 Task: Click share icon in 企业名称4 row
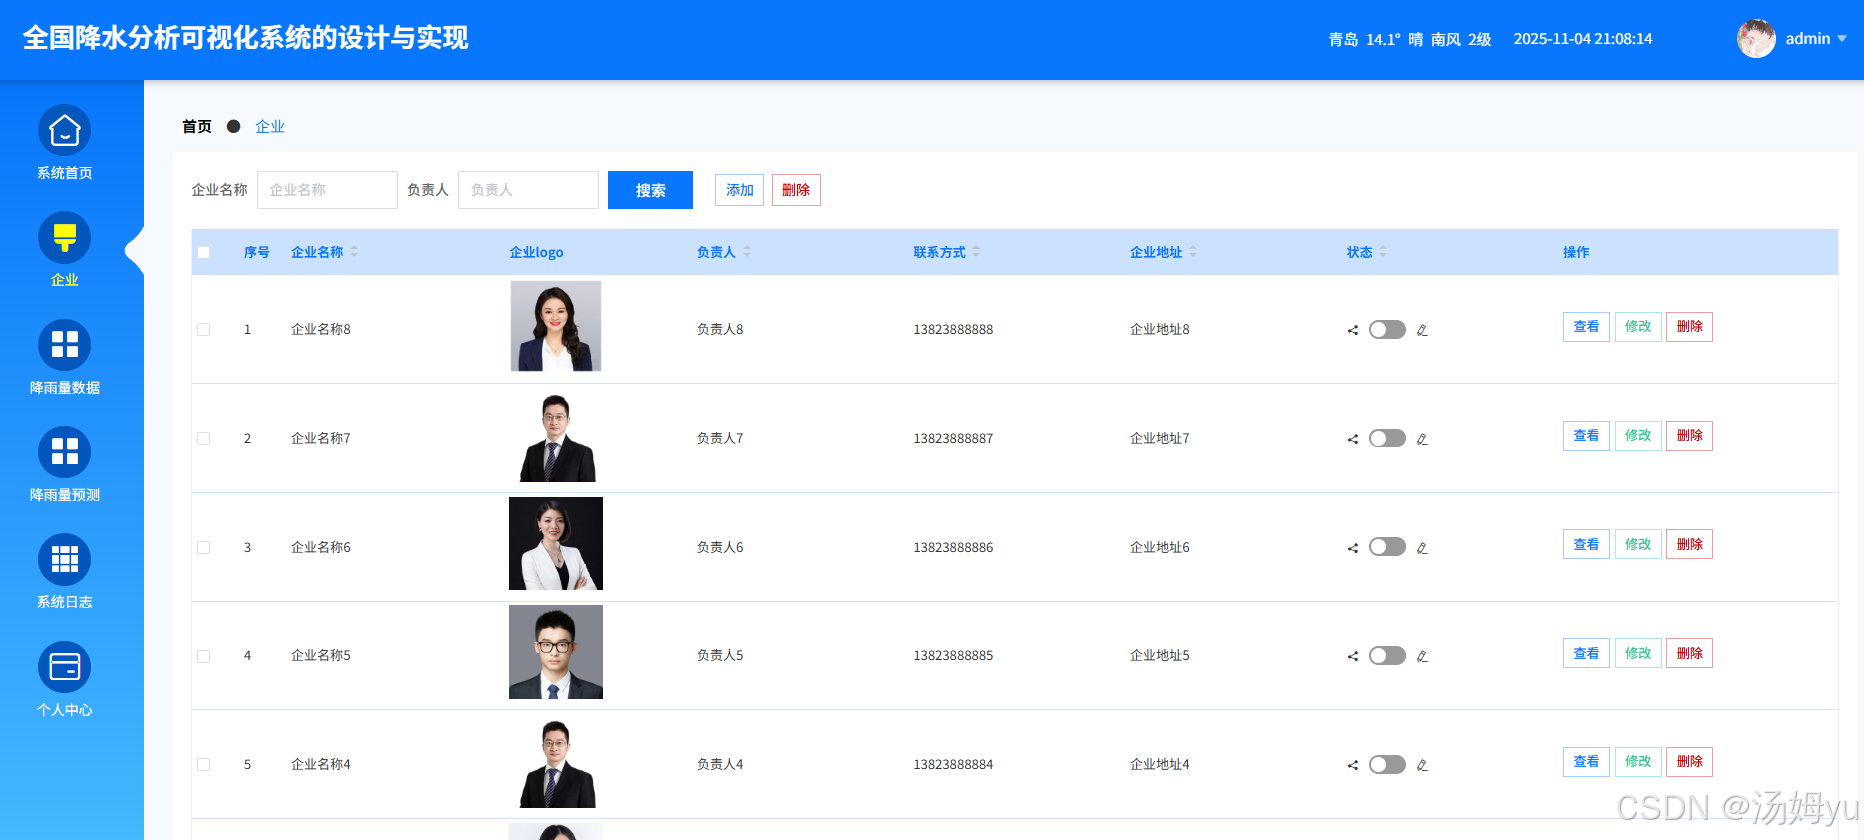(x=1353, y=765)
